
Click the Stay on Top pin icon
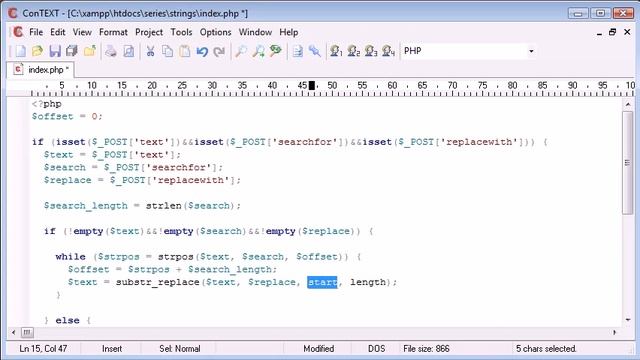pos(315,51)
